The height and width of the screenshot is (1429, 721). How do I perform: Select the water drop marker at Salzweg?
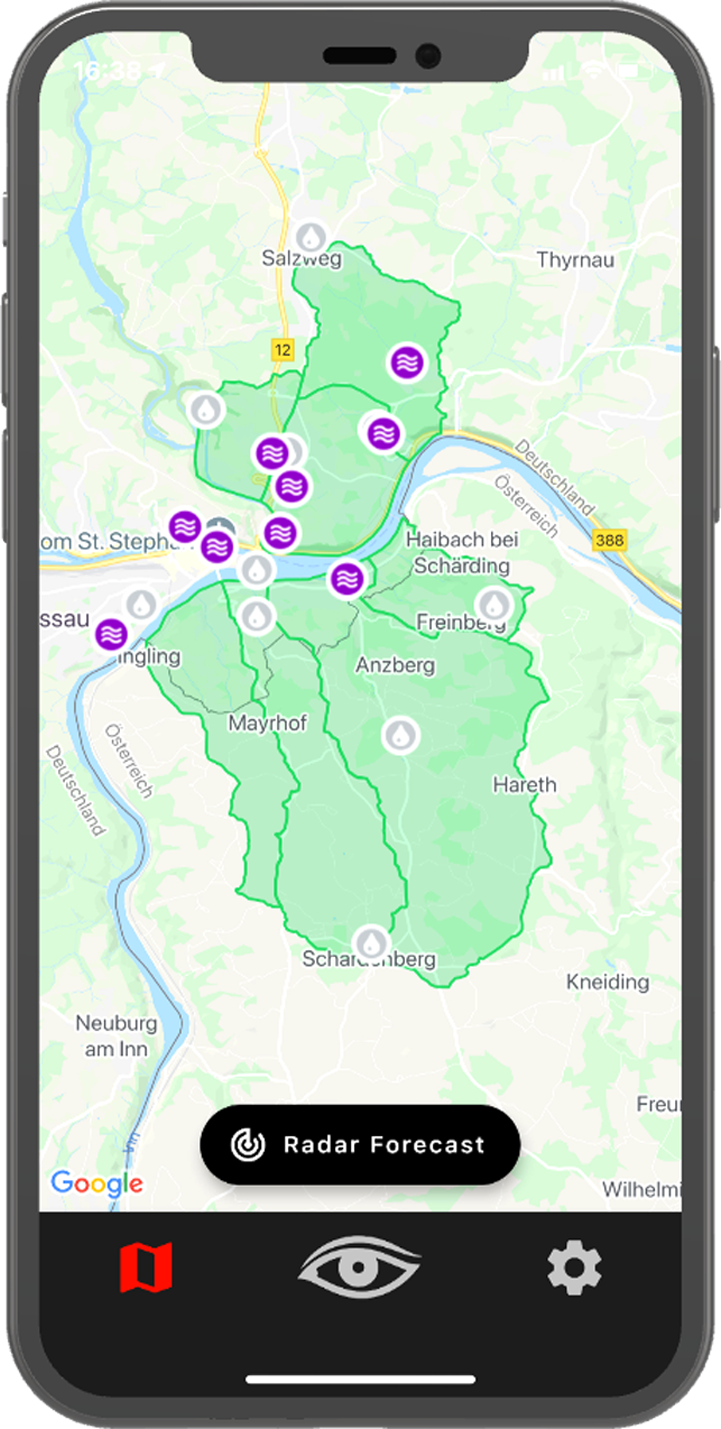(x=313, y=237)
